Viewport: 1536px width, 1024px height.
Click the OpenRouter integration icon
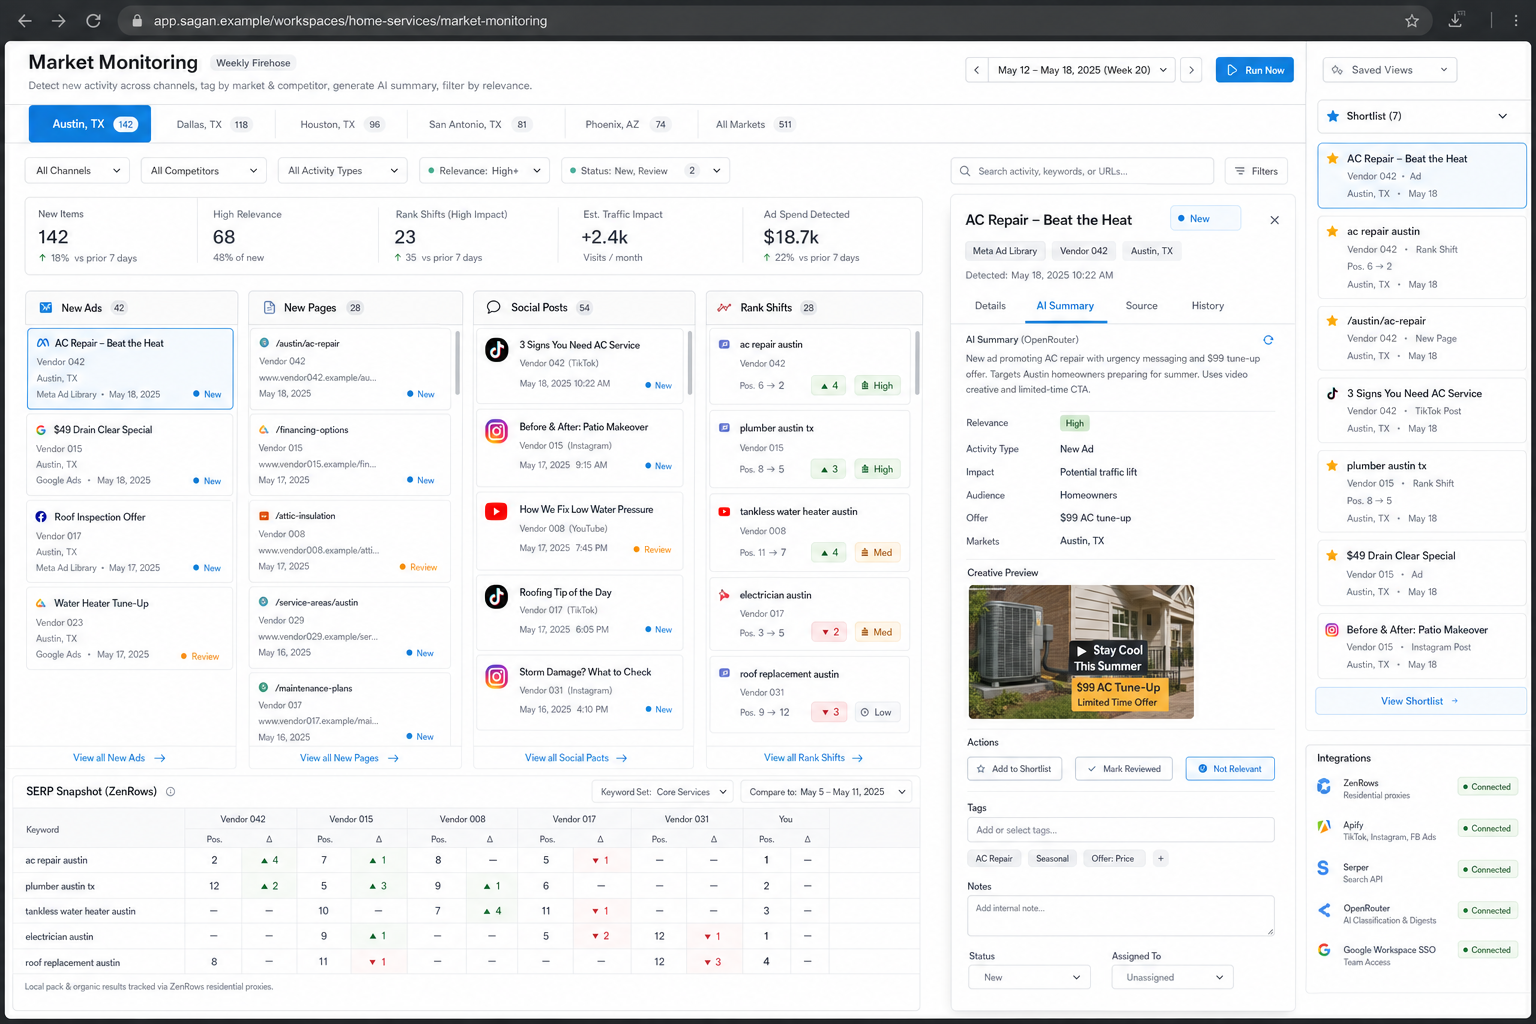pyautogui.click(x=1324, y=910)
